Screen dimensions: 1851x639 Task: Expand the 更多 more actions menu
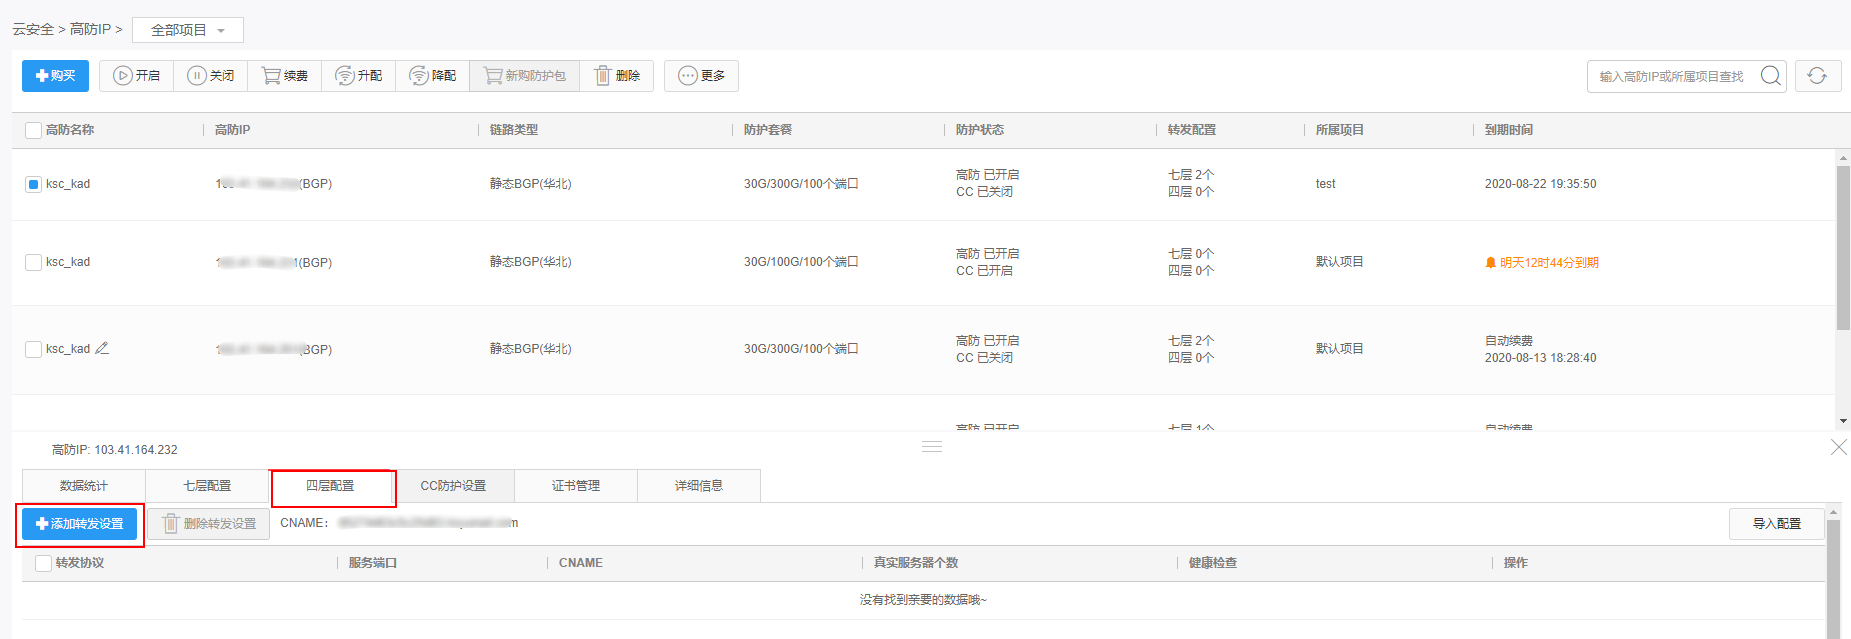pyautogui.click(x=701, y=76)
